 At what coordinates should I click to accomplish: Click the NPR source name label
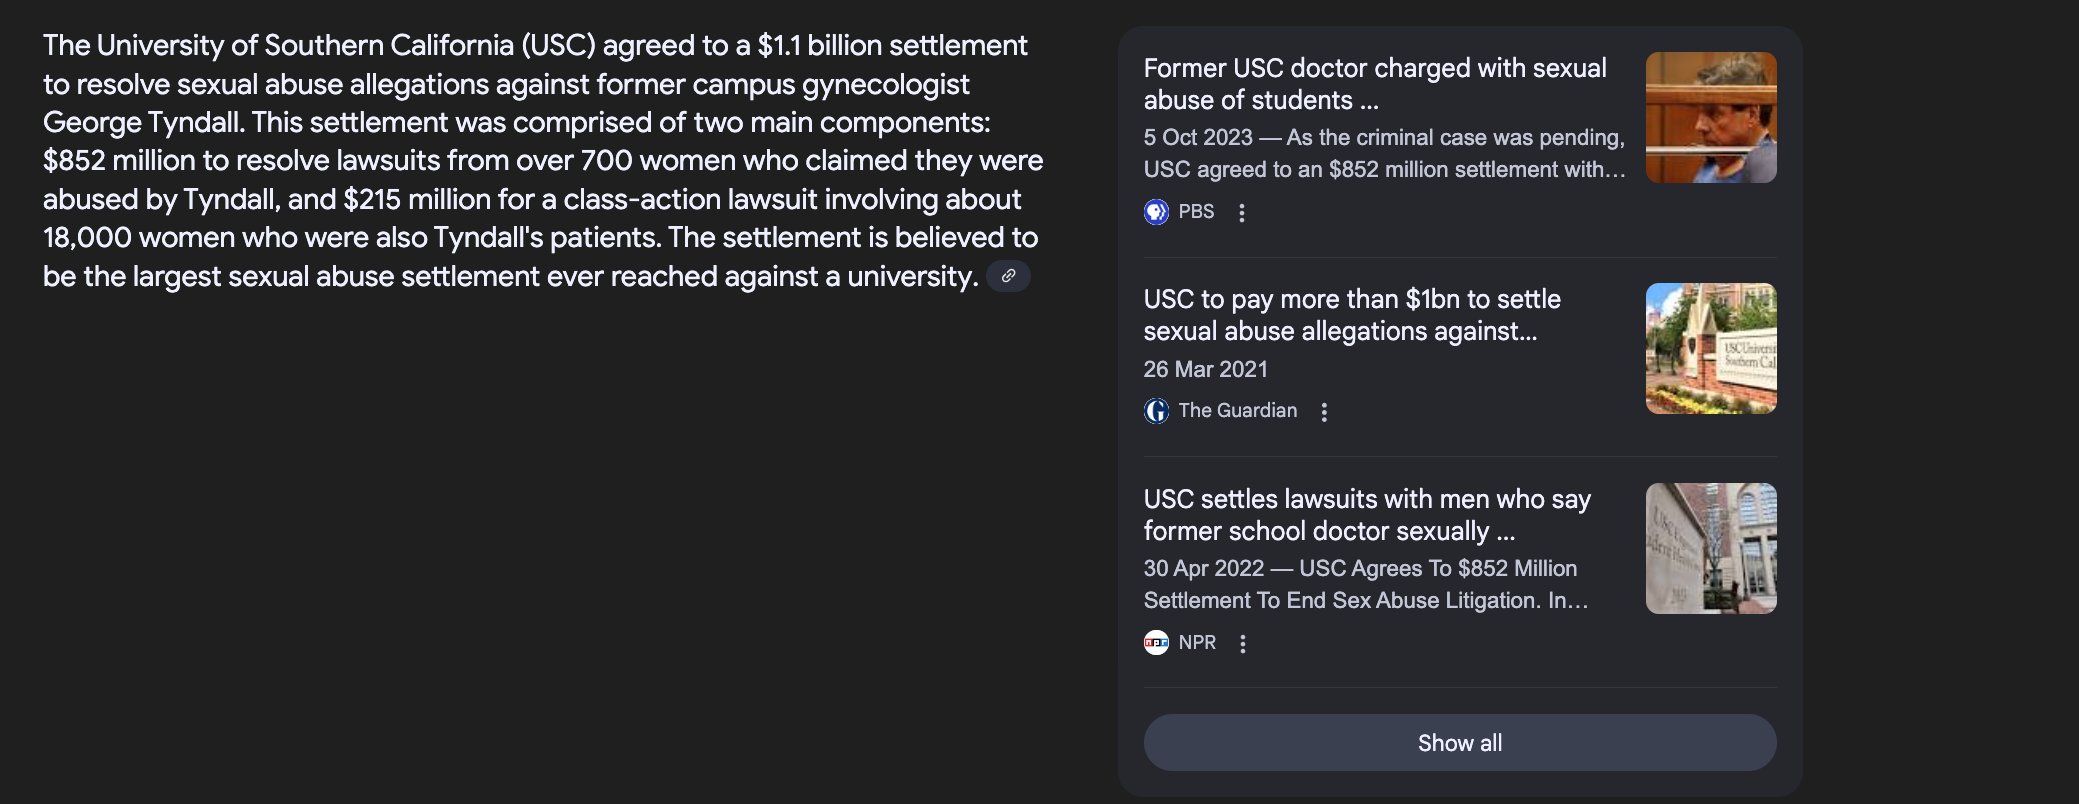[1197, 643]
